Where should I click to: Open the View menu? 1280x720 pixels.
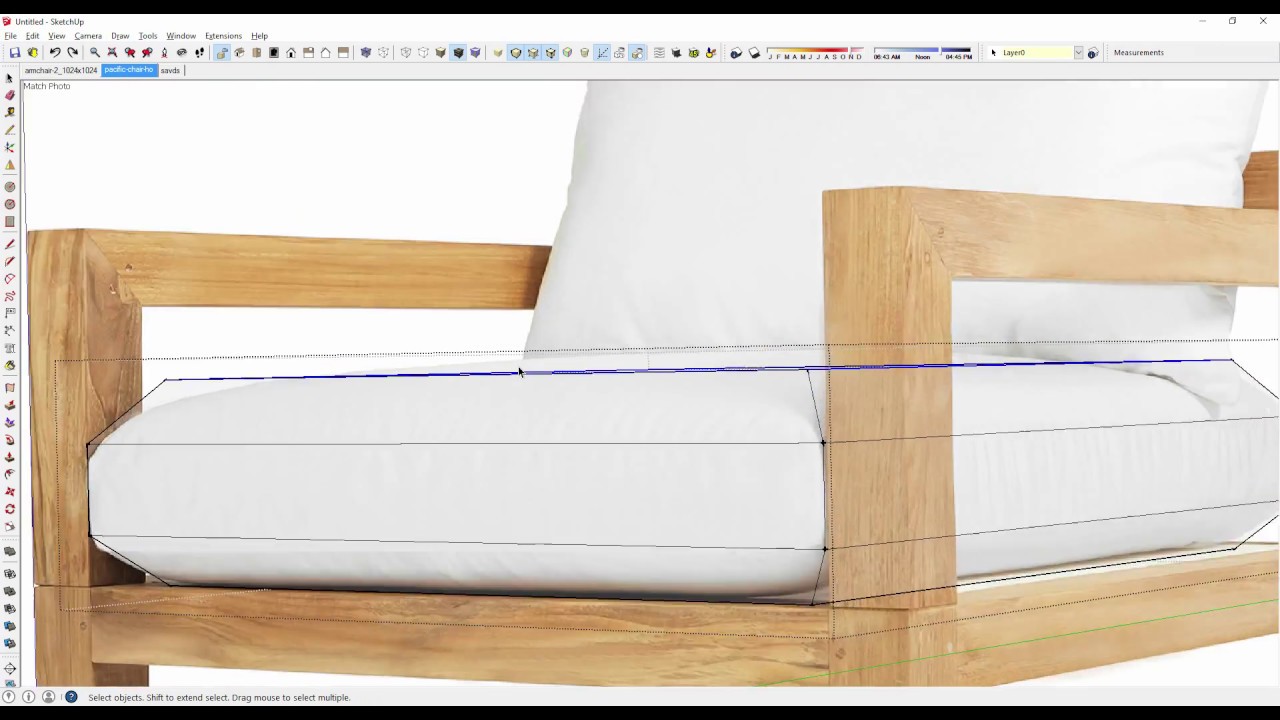point(57,36)
